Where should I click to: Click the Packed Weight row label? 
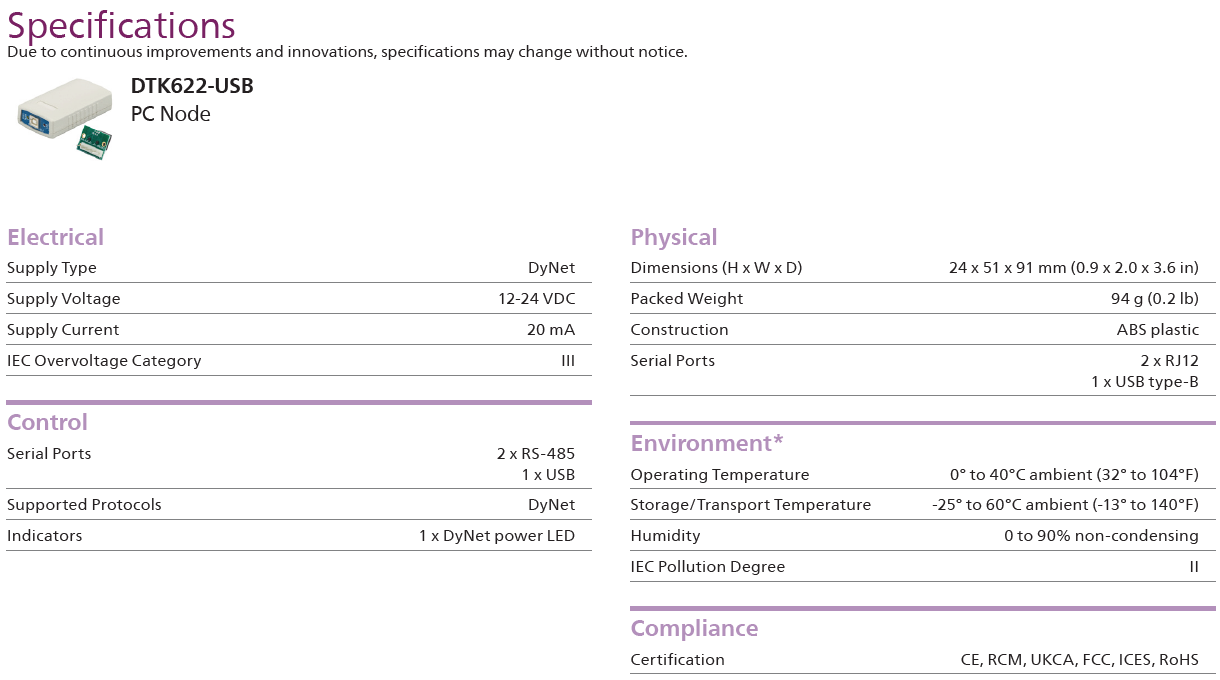pos(686,299)
